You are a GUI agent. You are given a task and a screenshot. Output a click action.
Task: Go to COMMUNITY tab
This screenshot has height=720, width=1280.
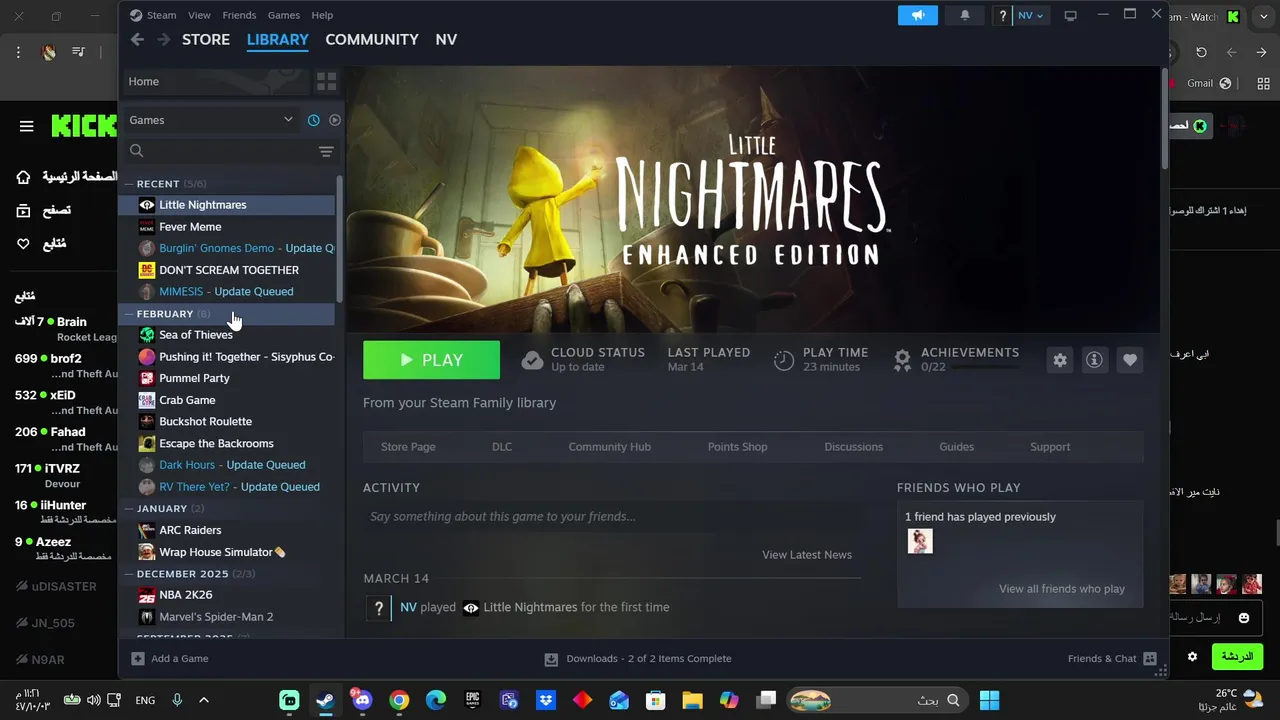[372, 39]
